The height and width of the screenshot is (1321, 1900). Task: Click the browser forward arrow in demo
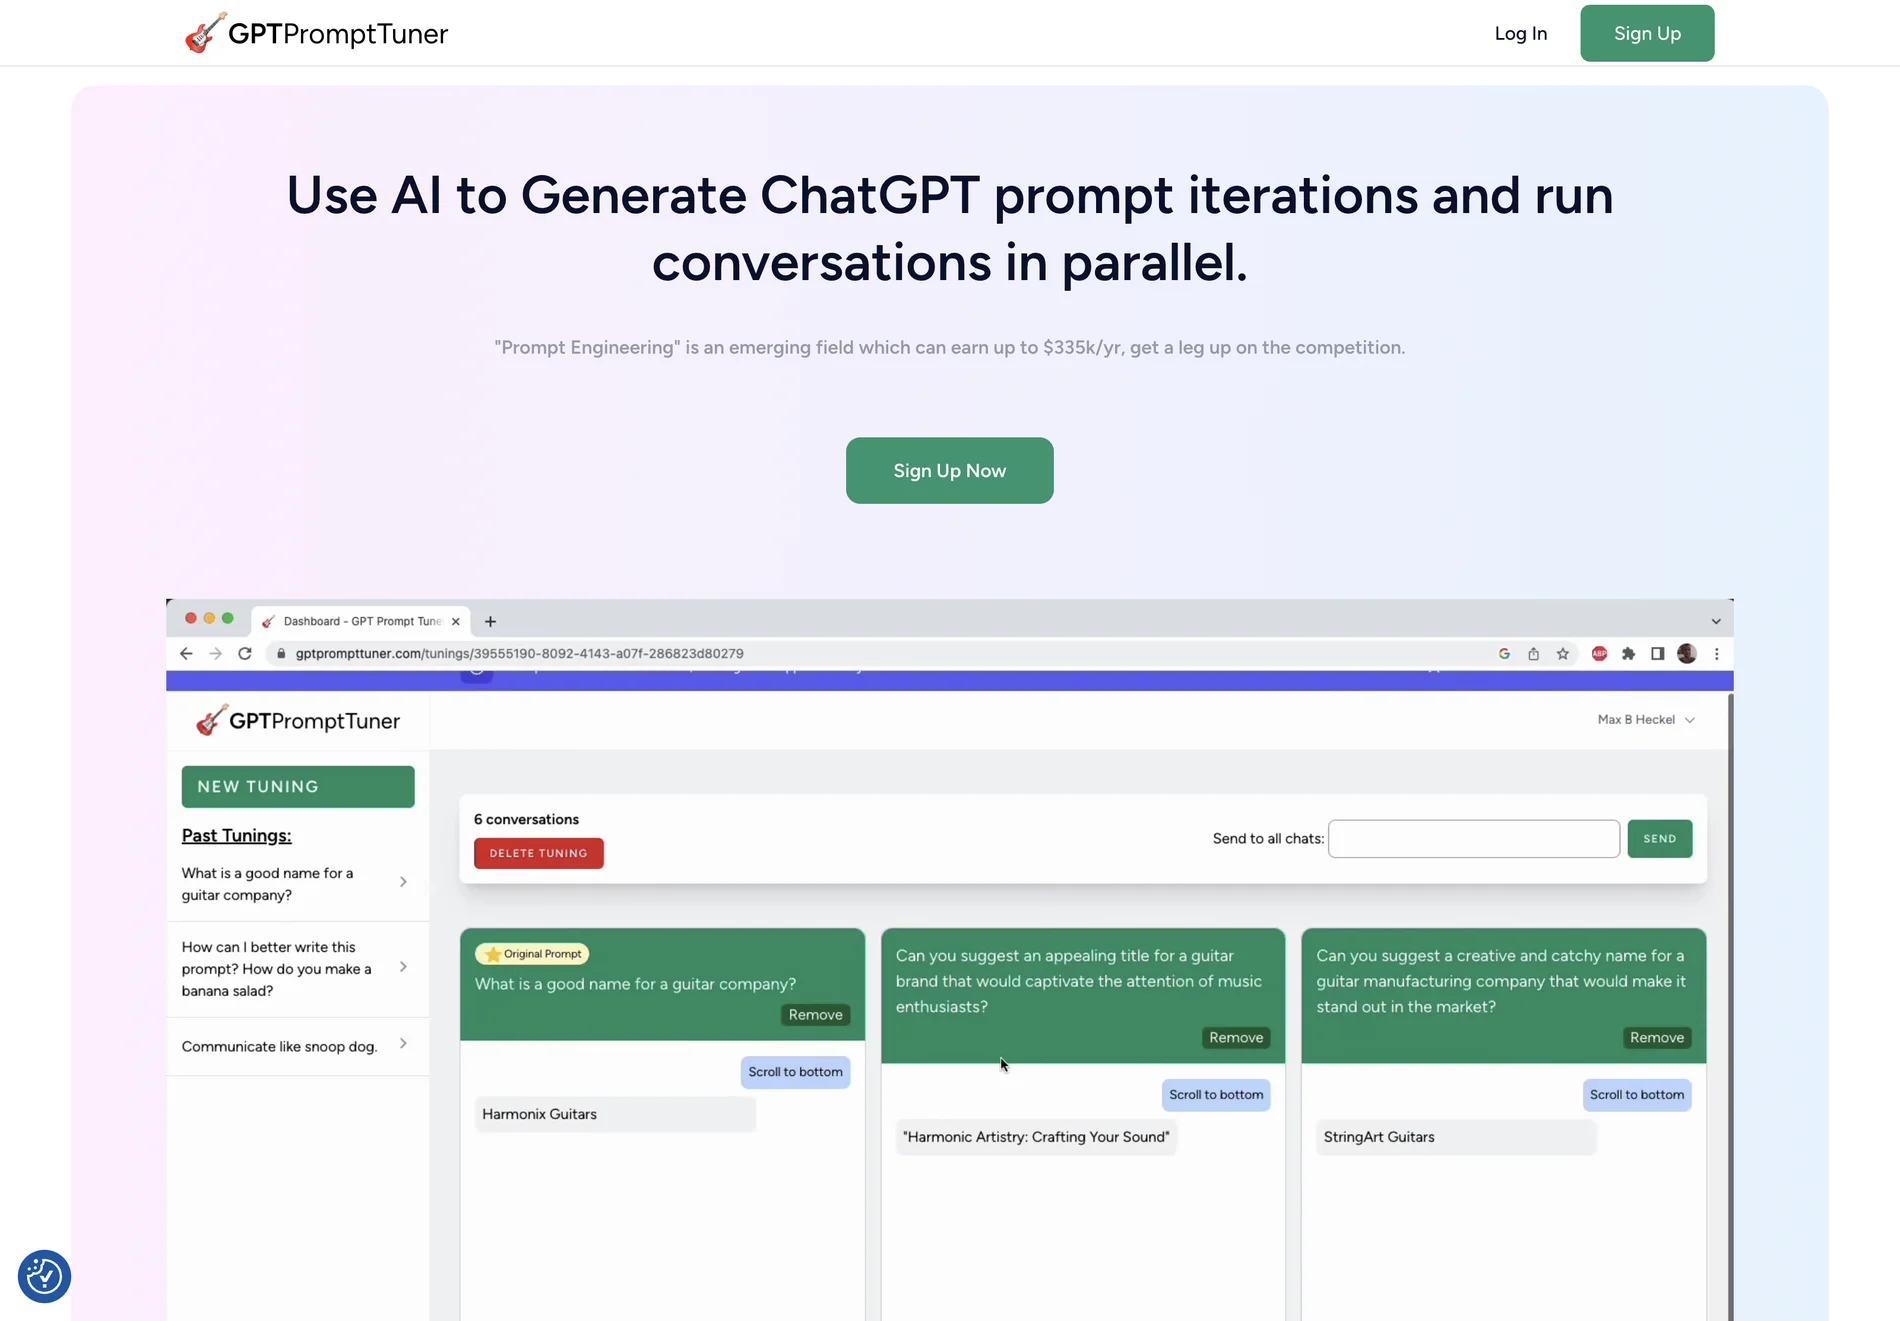[x=215, y=653]
